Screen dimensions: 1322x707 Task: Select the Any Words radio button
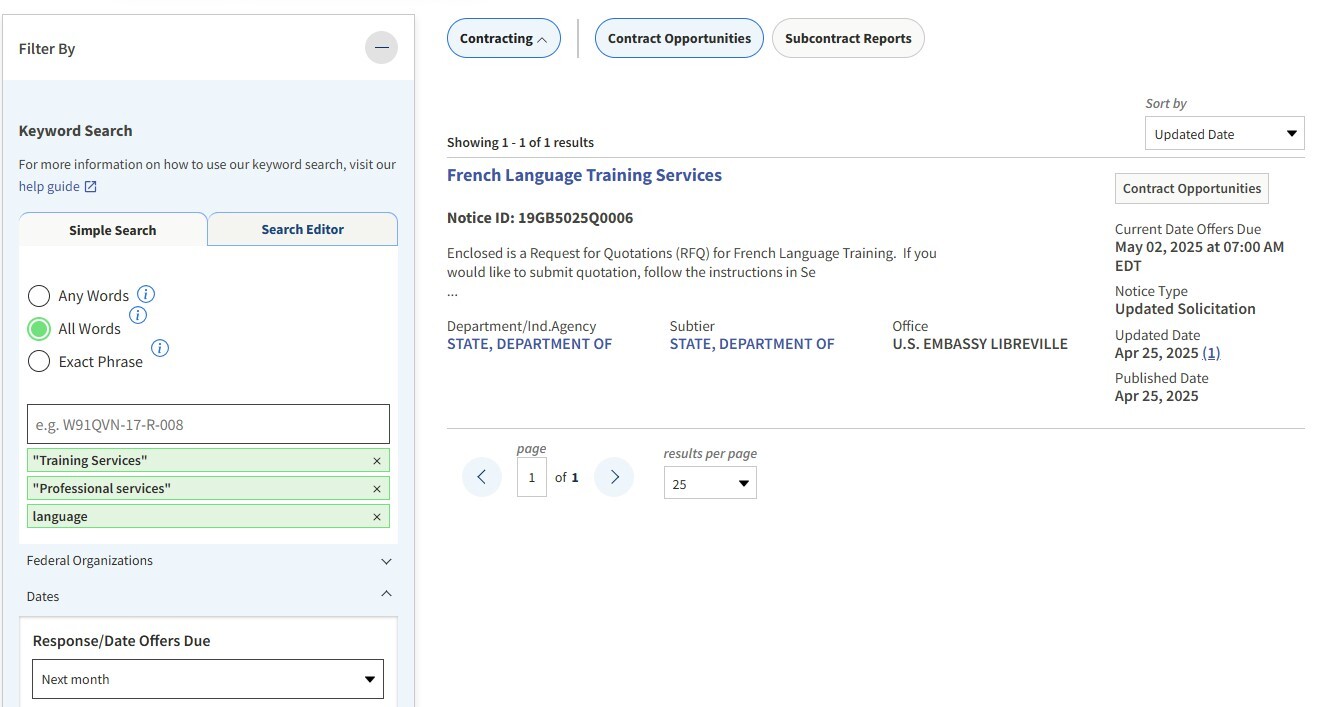point(39,296)
